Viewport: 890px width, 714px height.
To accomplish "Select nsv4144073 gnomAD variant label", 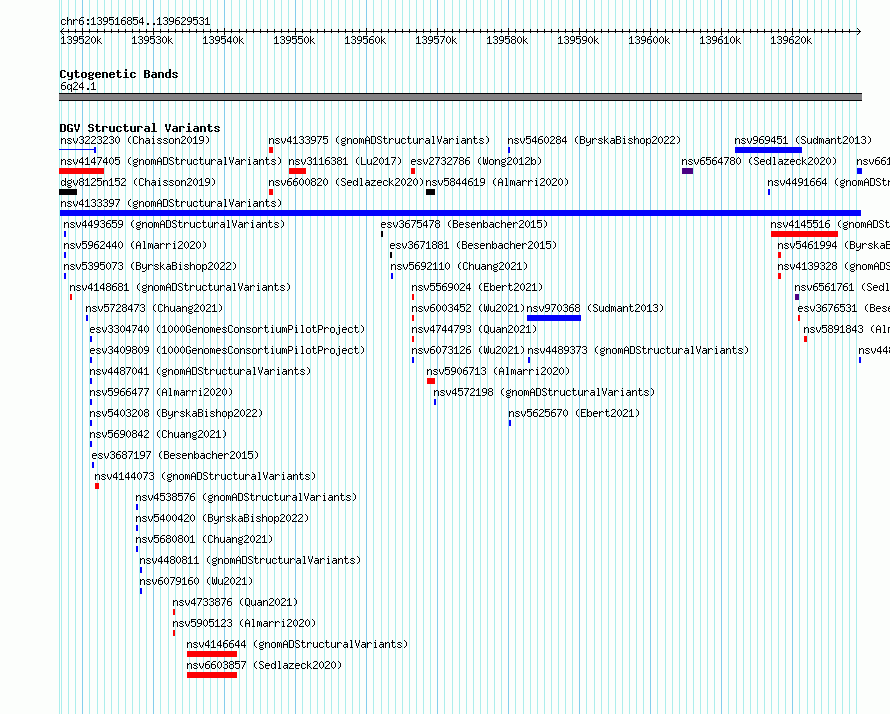I will 205,476.
